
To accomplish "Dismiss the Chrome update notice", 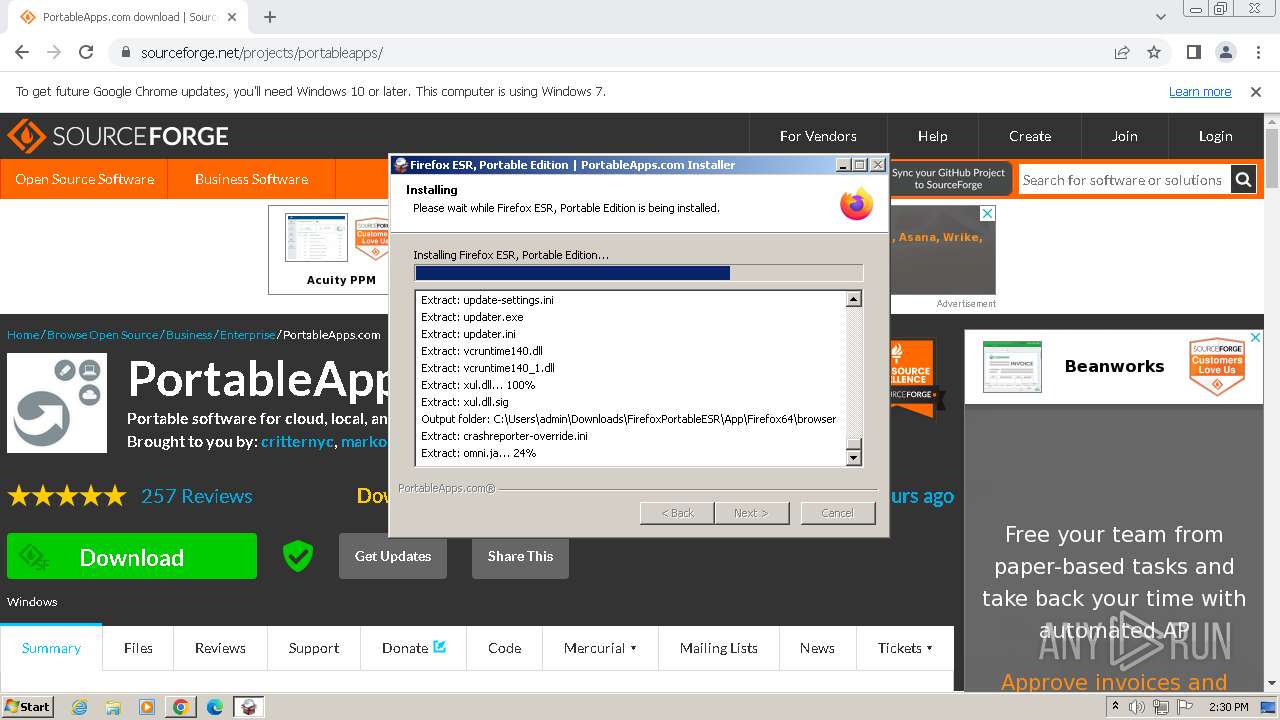I will (x=1256, y=91).
